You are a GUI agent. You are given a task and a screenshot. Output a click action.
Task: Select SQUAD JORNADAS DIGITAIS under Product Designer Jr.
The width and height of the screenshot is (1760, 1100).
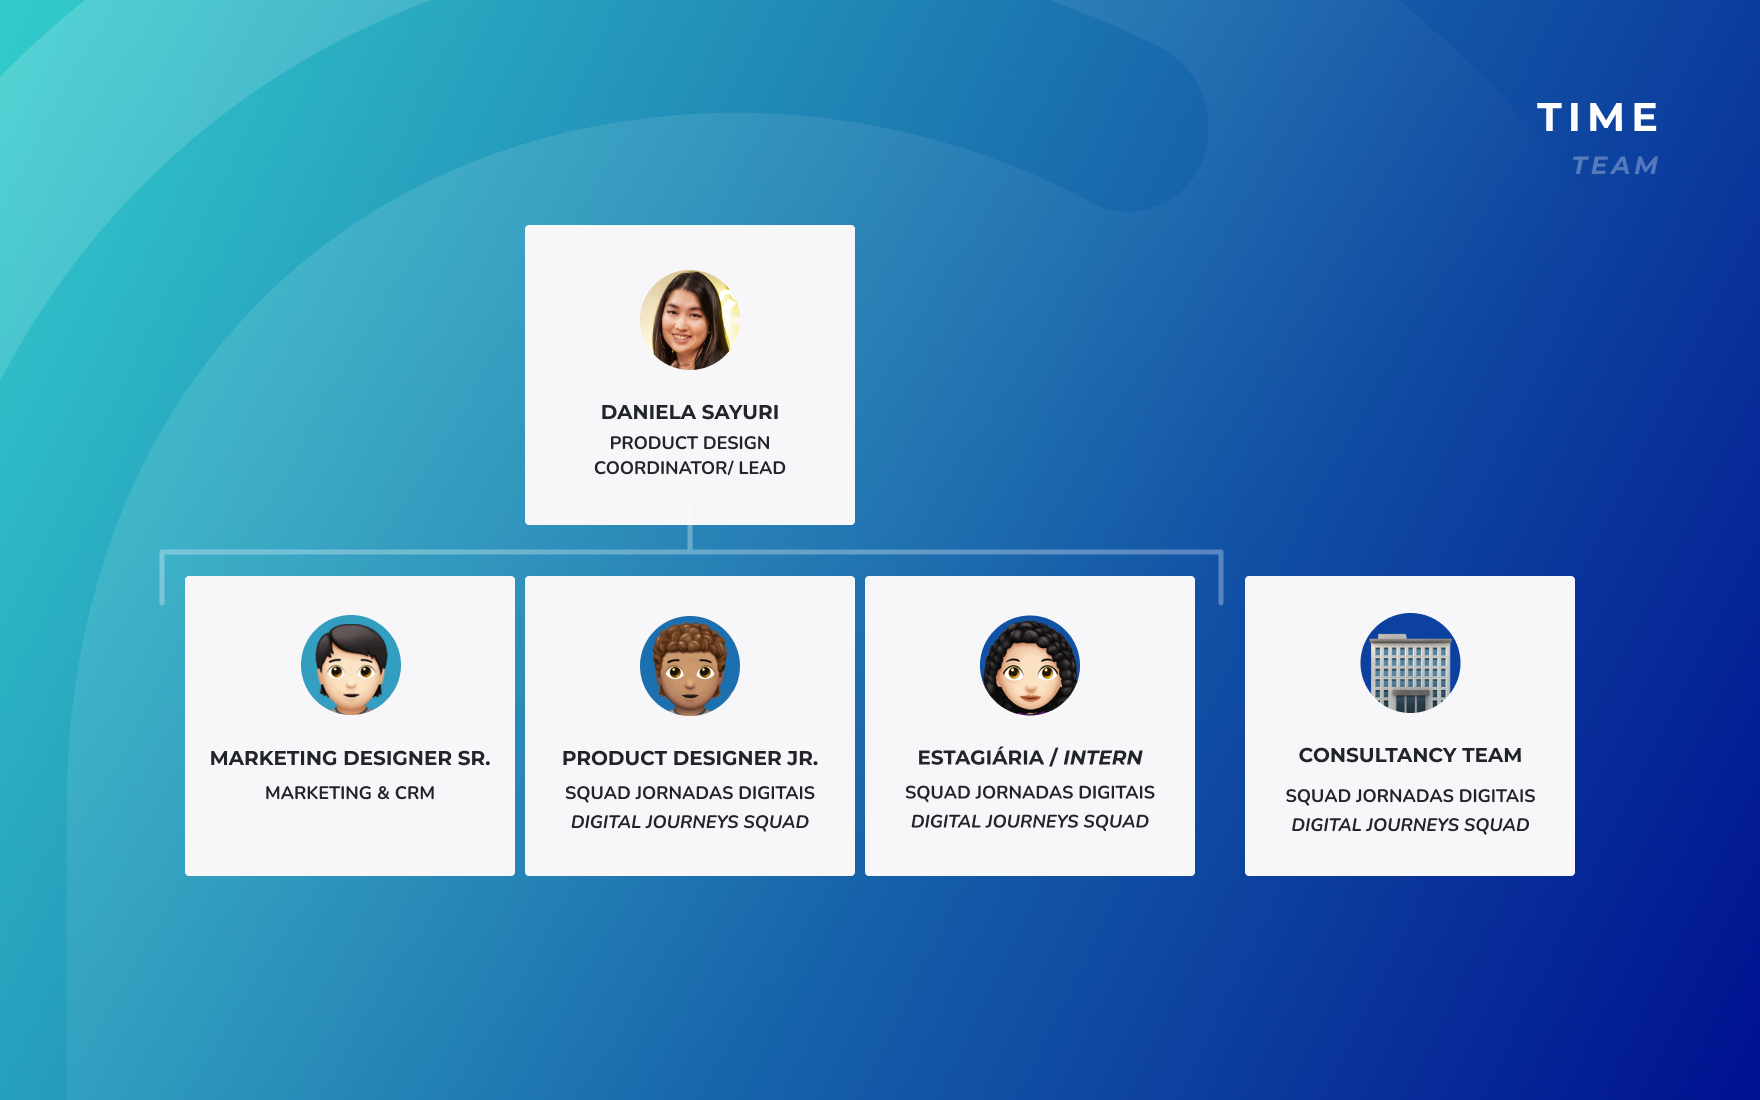[690, 793]
